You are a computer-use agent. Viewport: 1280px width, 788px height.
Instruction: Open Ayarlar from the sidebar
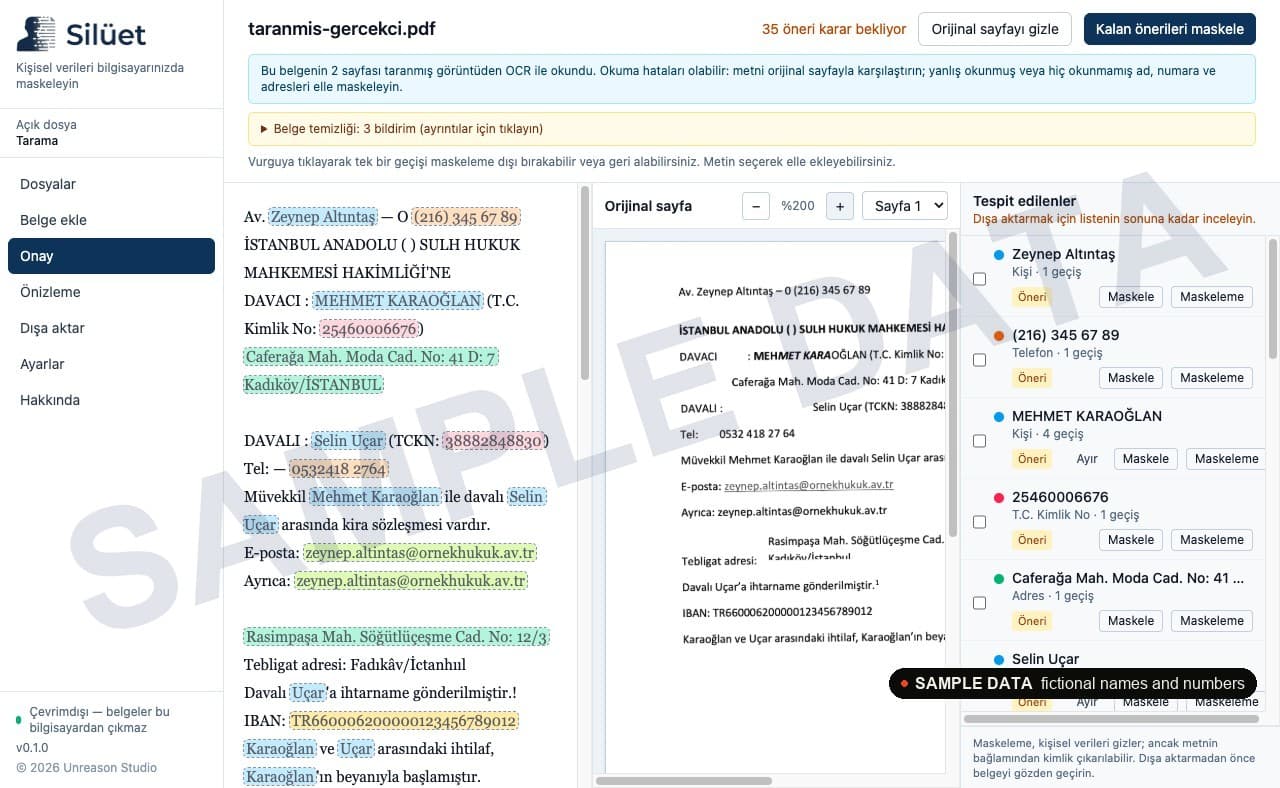111,364
